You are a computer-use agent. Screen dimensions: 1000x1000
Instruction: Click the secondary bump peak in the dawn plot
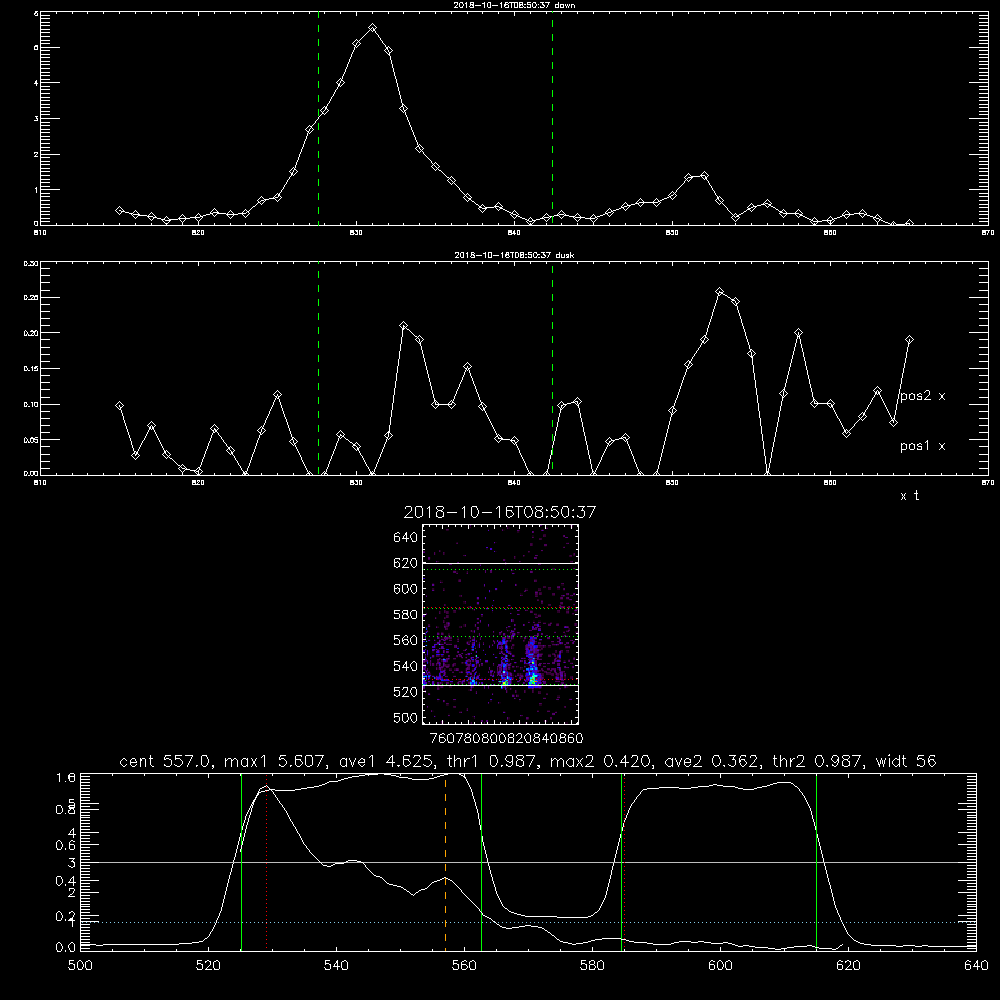[x=704, y=175]
